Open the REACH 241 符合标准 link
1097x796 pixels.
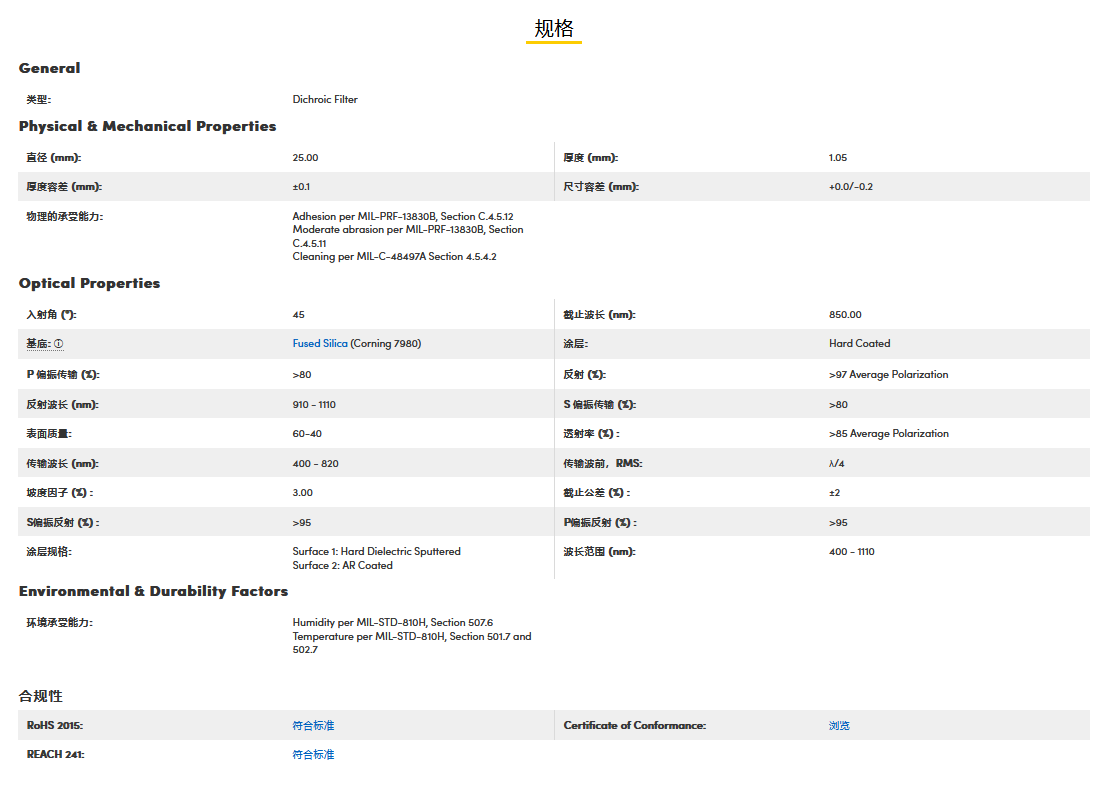click(x=313, y=755)
